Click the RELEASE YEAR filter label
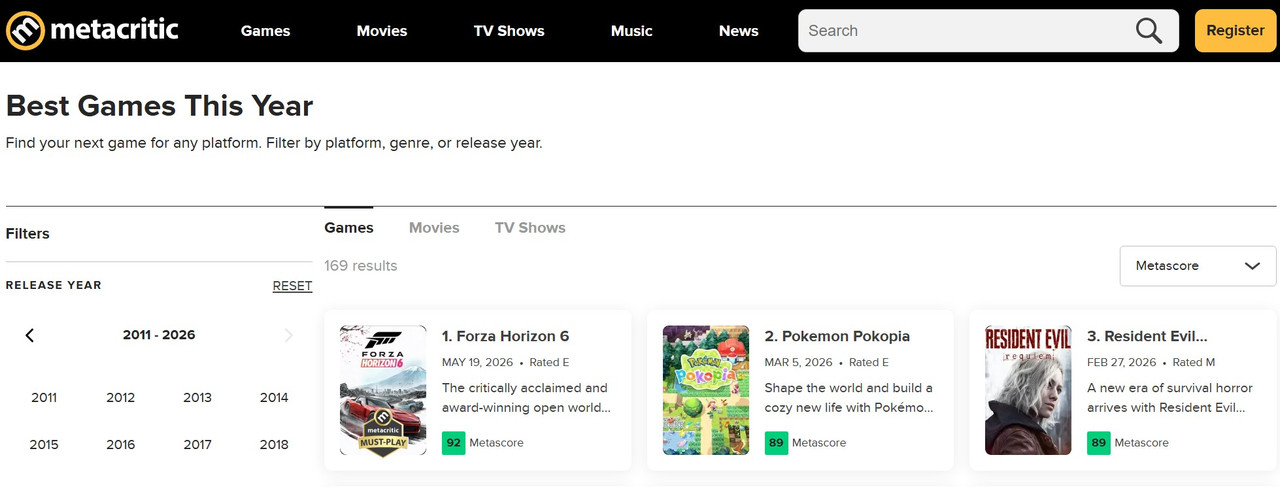The image size is (1280, 487). [x=54, y=286]
